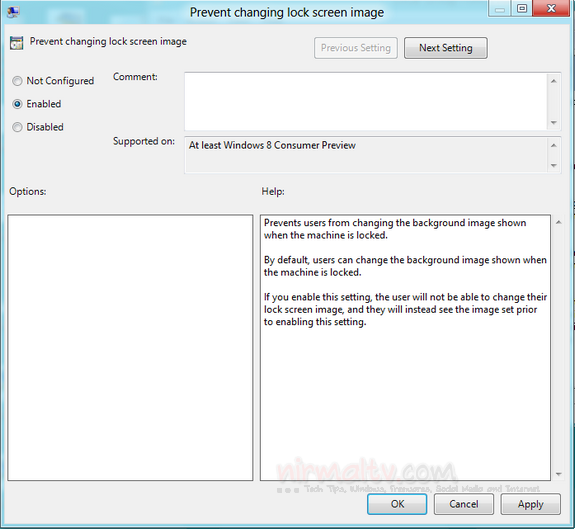Viewport: 575px width, 529px height.
Task: Select the Disabled radio button
Action: tap(17, 127)
